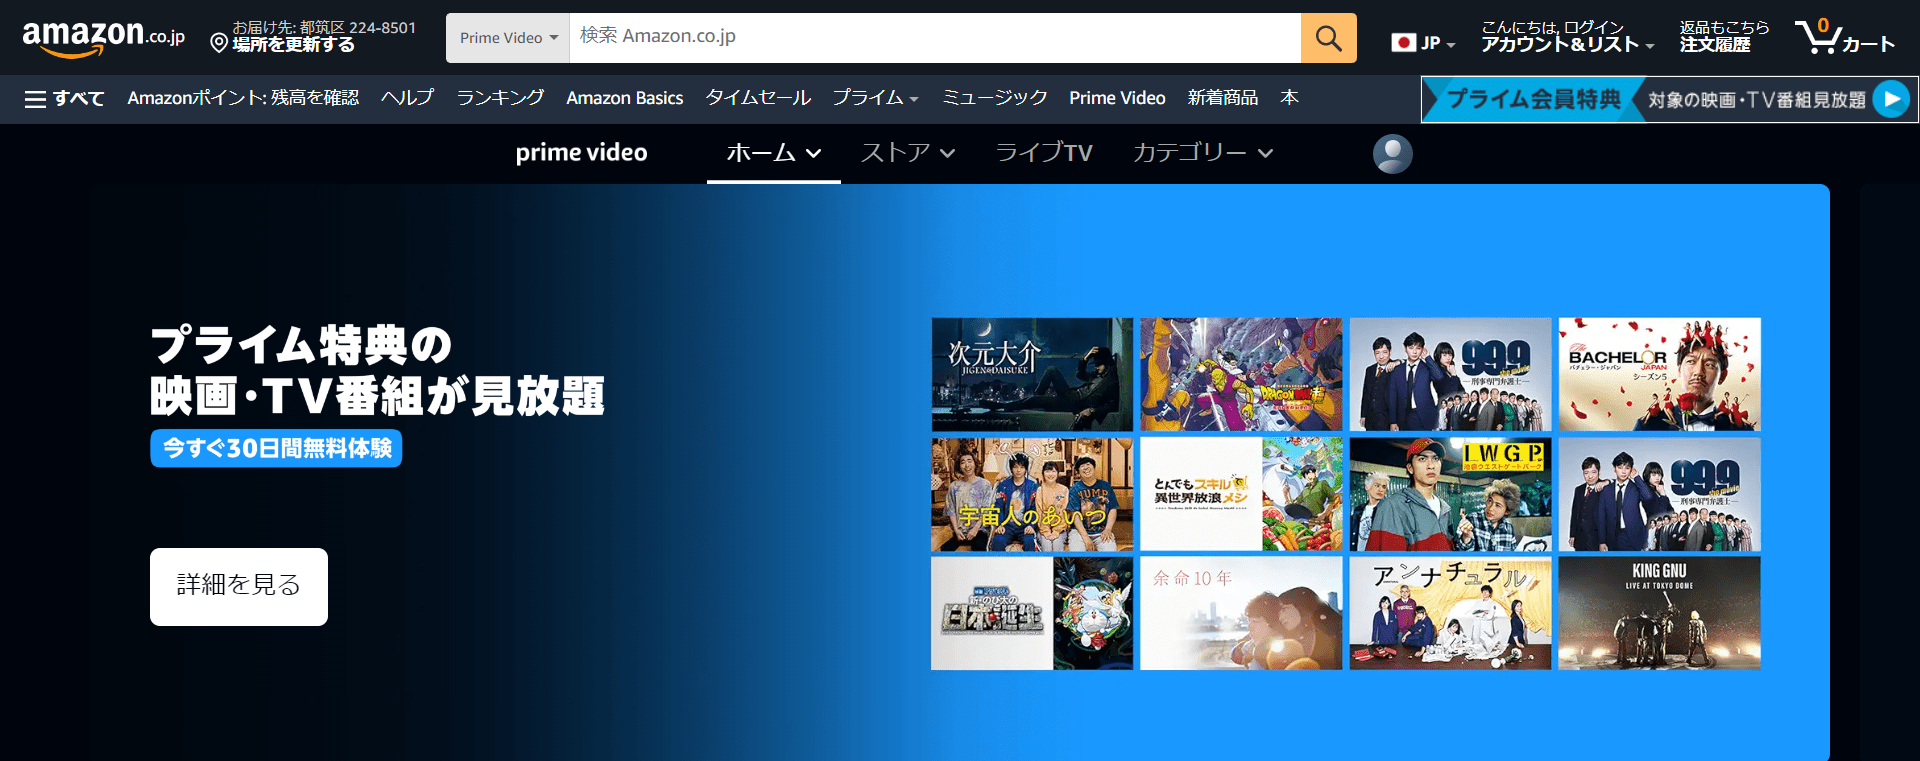Open the Prime Video search category dropdown
Viewport: 1920px width, 761px height.
pos(508,38)
